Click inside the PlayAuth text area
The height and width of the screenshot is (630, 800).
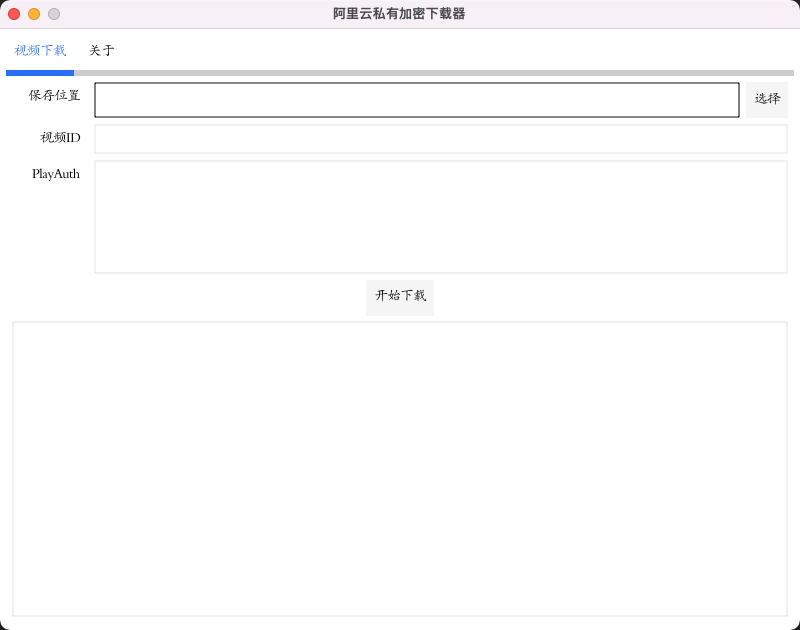tap(441, 217)
